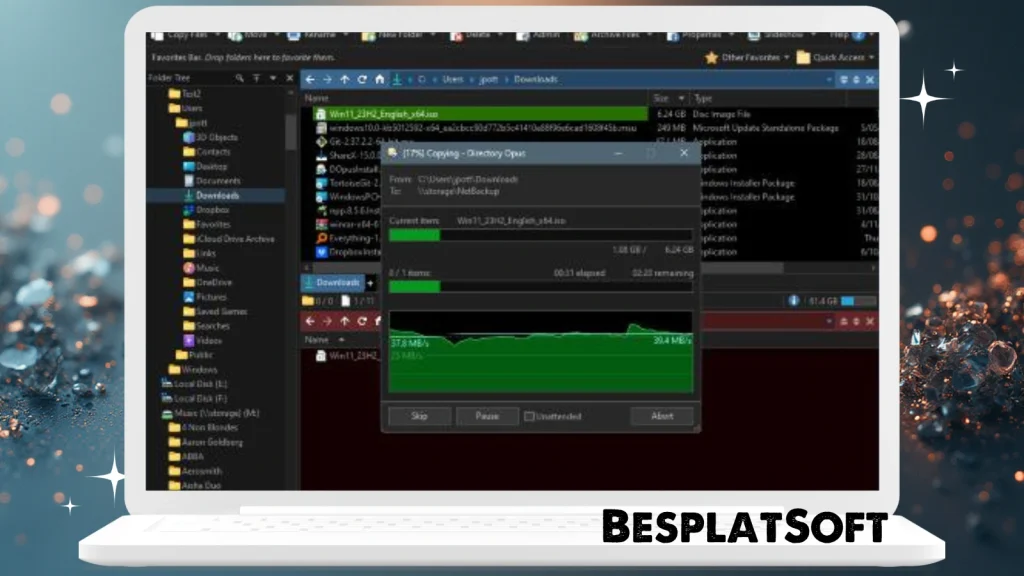Click the Admin toolbar icon

(535, 33)
